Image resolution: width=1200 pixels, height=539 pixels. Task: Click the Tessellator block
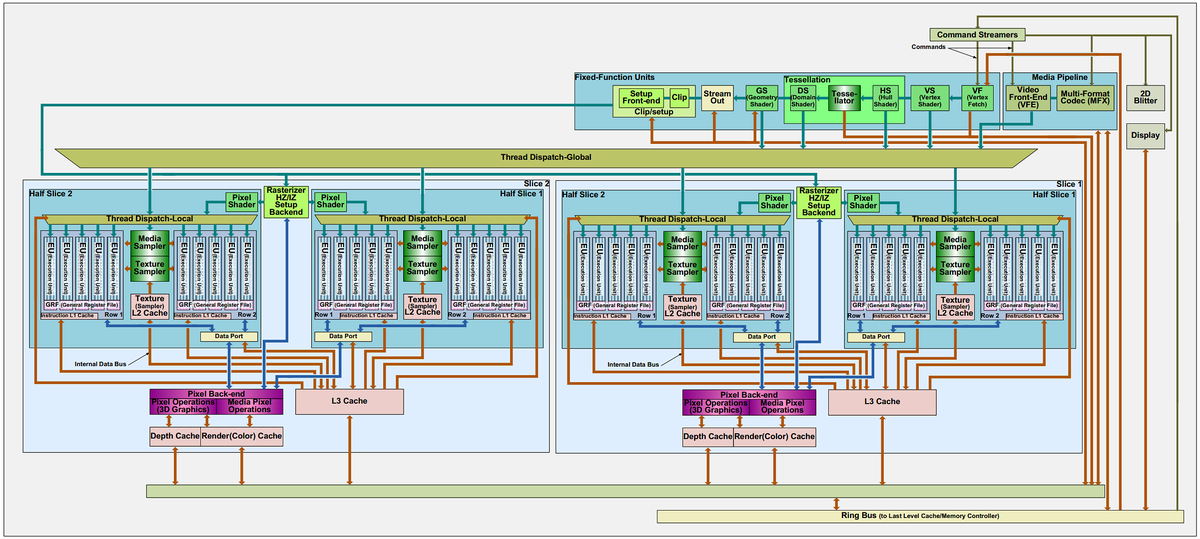[x=844, y=98]
